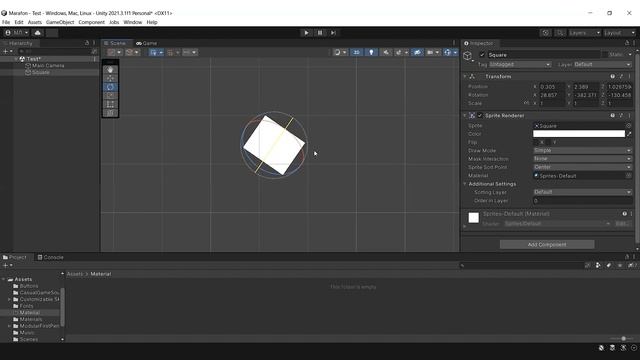Open the Layer Default dropdown

coord(602,64)
